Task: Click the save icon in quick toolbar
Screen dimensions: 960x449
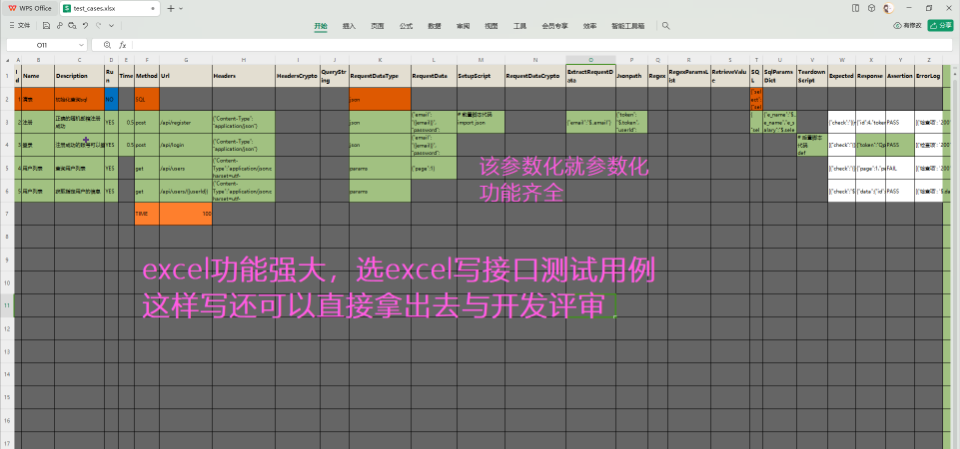Action: pos(47,26)
